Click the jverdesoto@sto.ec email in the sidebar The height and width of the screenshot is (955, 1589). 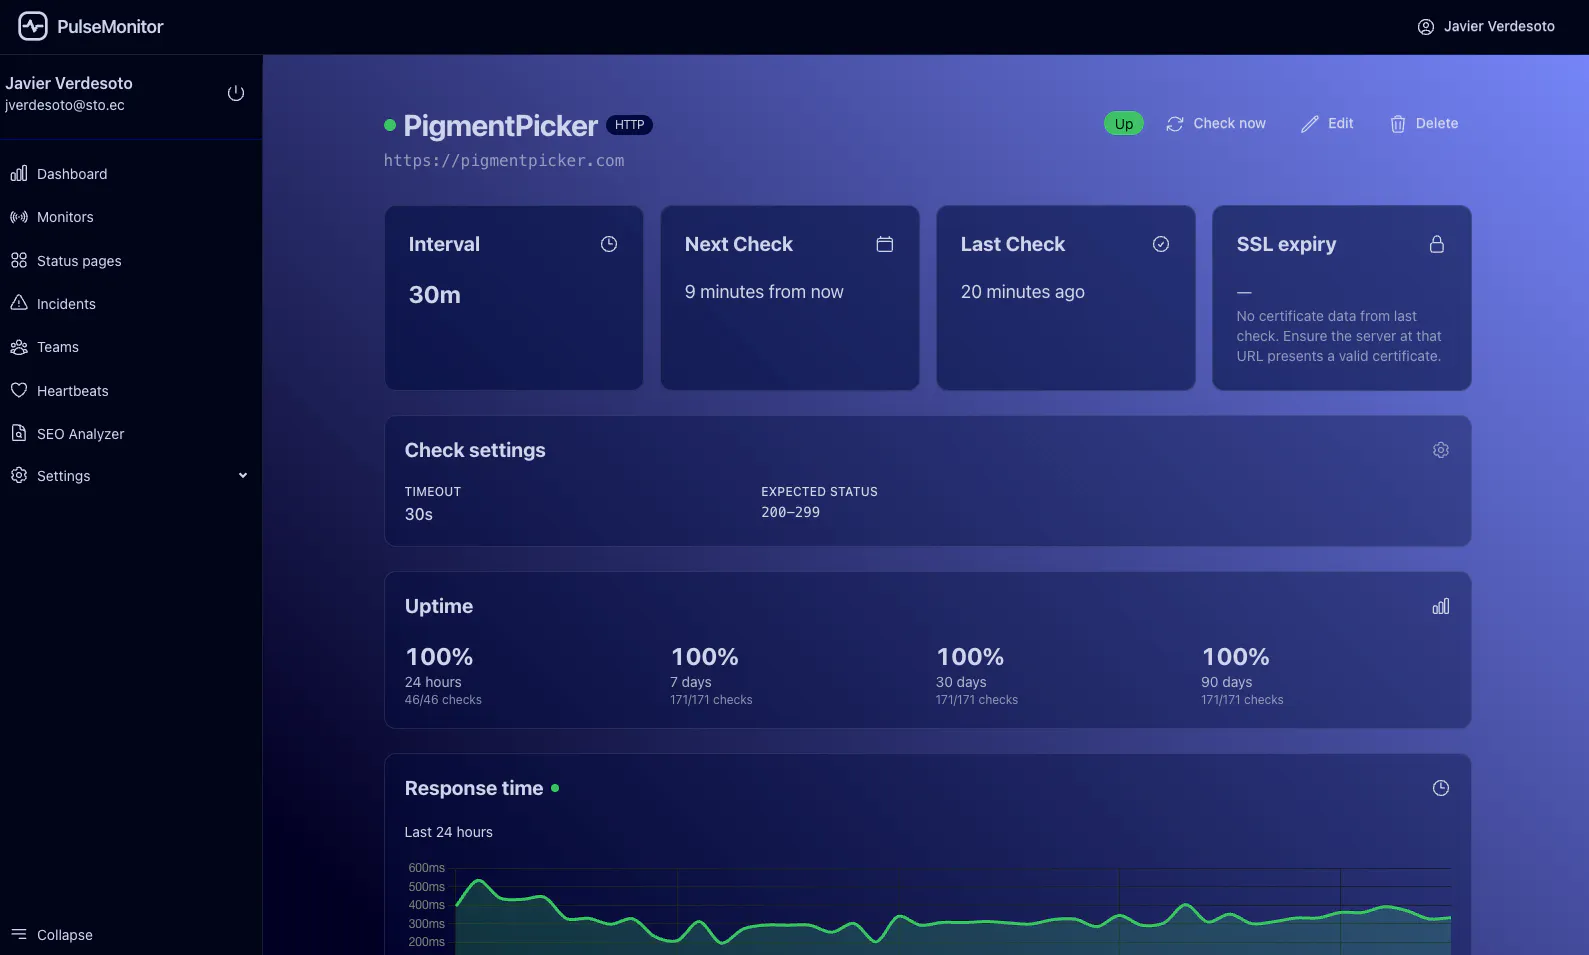pyautogui.click(x=65, y=105)
